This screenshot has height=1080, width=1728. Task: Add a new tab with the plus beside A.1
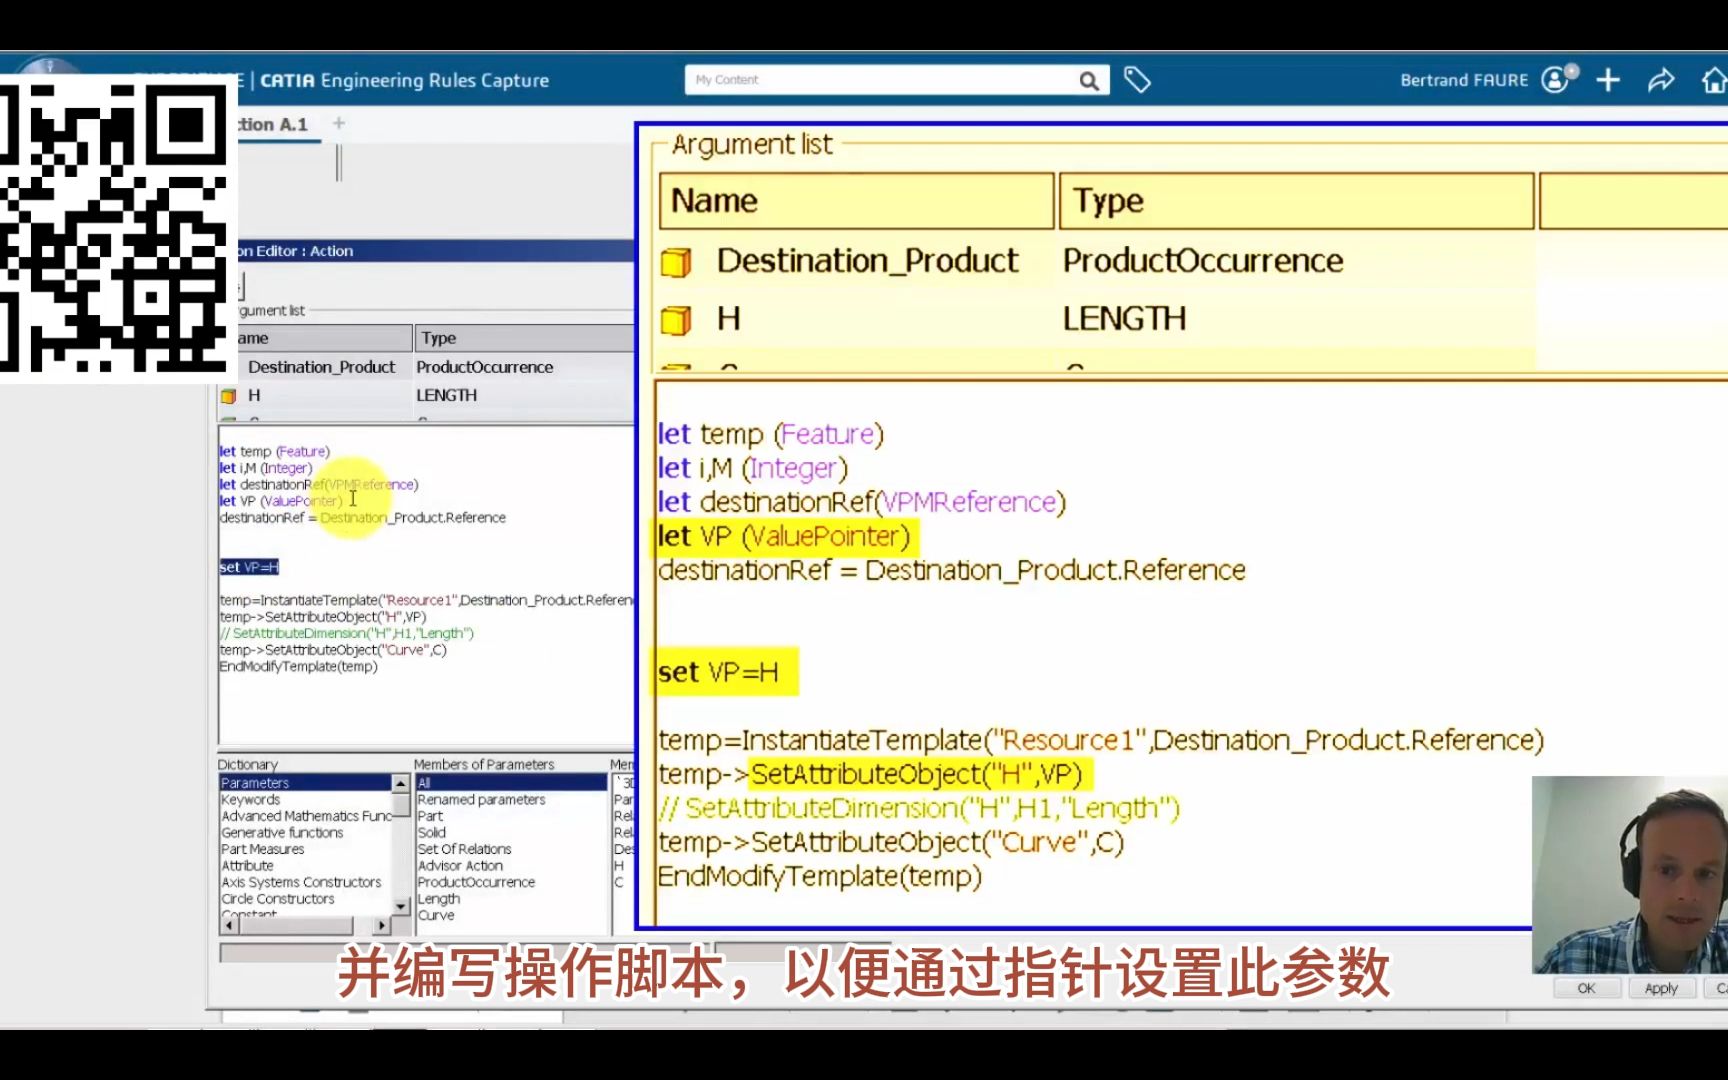(x=339, y=123)
